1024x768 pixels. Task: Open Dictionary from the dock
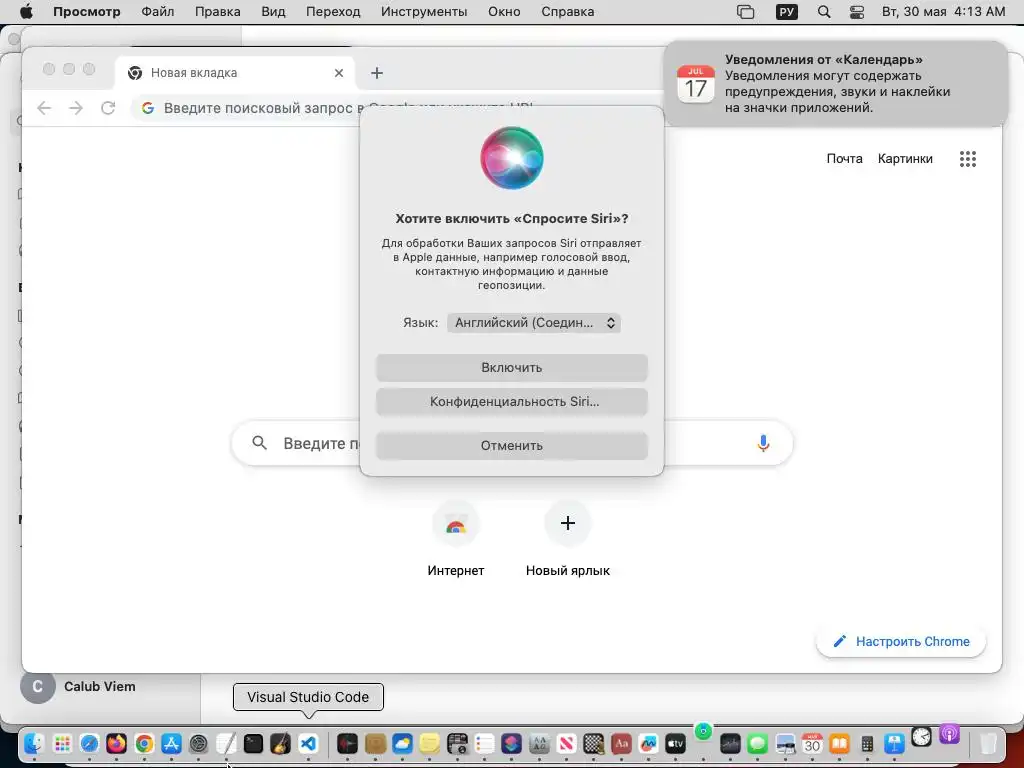coord(621,743)
